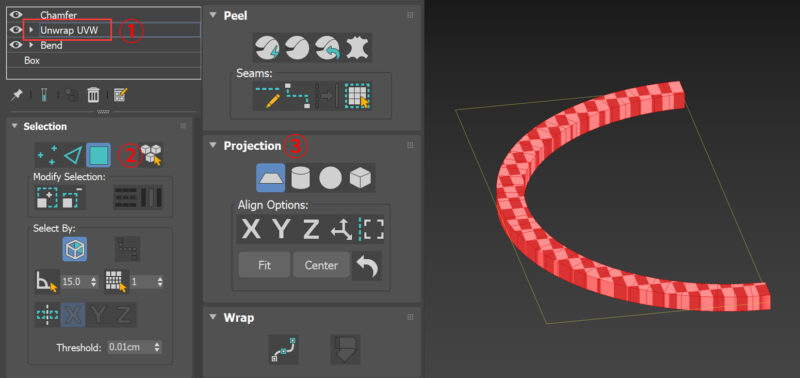800x378 pixels.
Task: Apply Box Map projection
Action: 360,178
